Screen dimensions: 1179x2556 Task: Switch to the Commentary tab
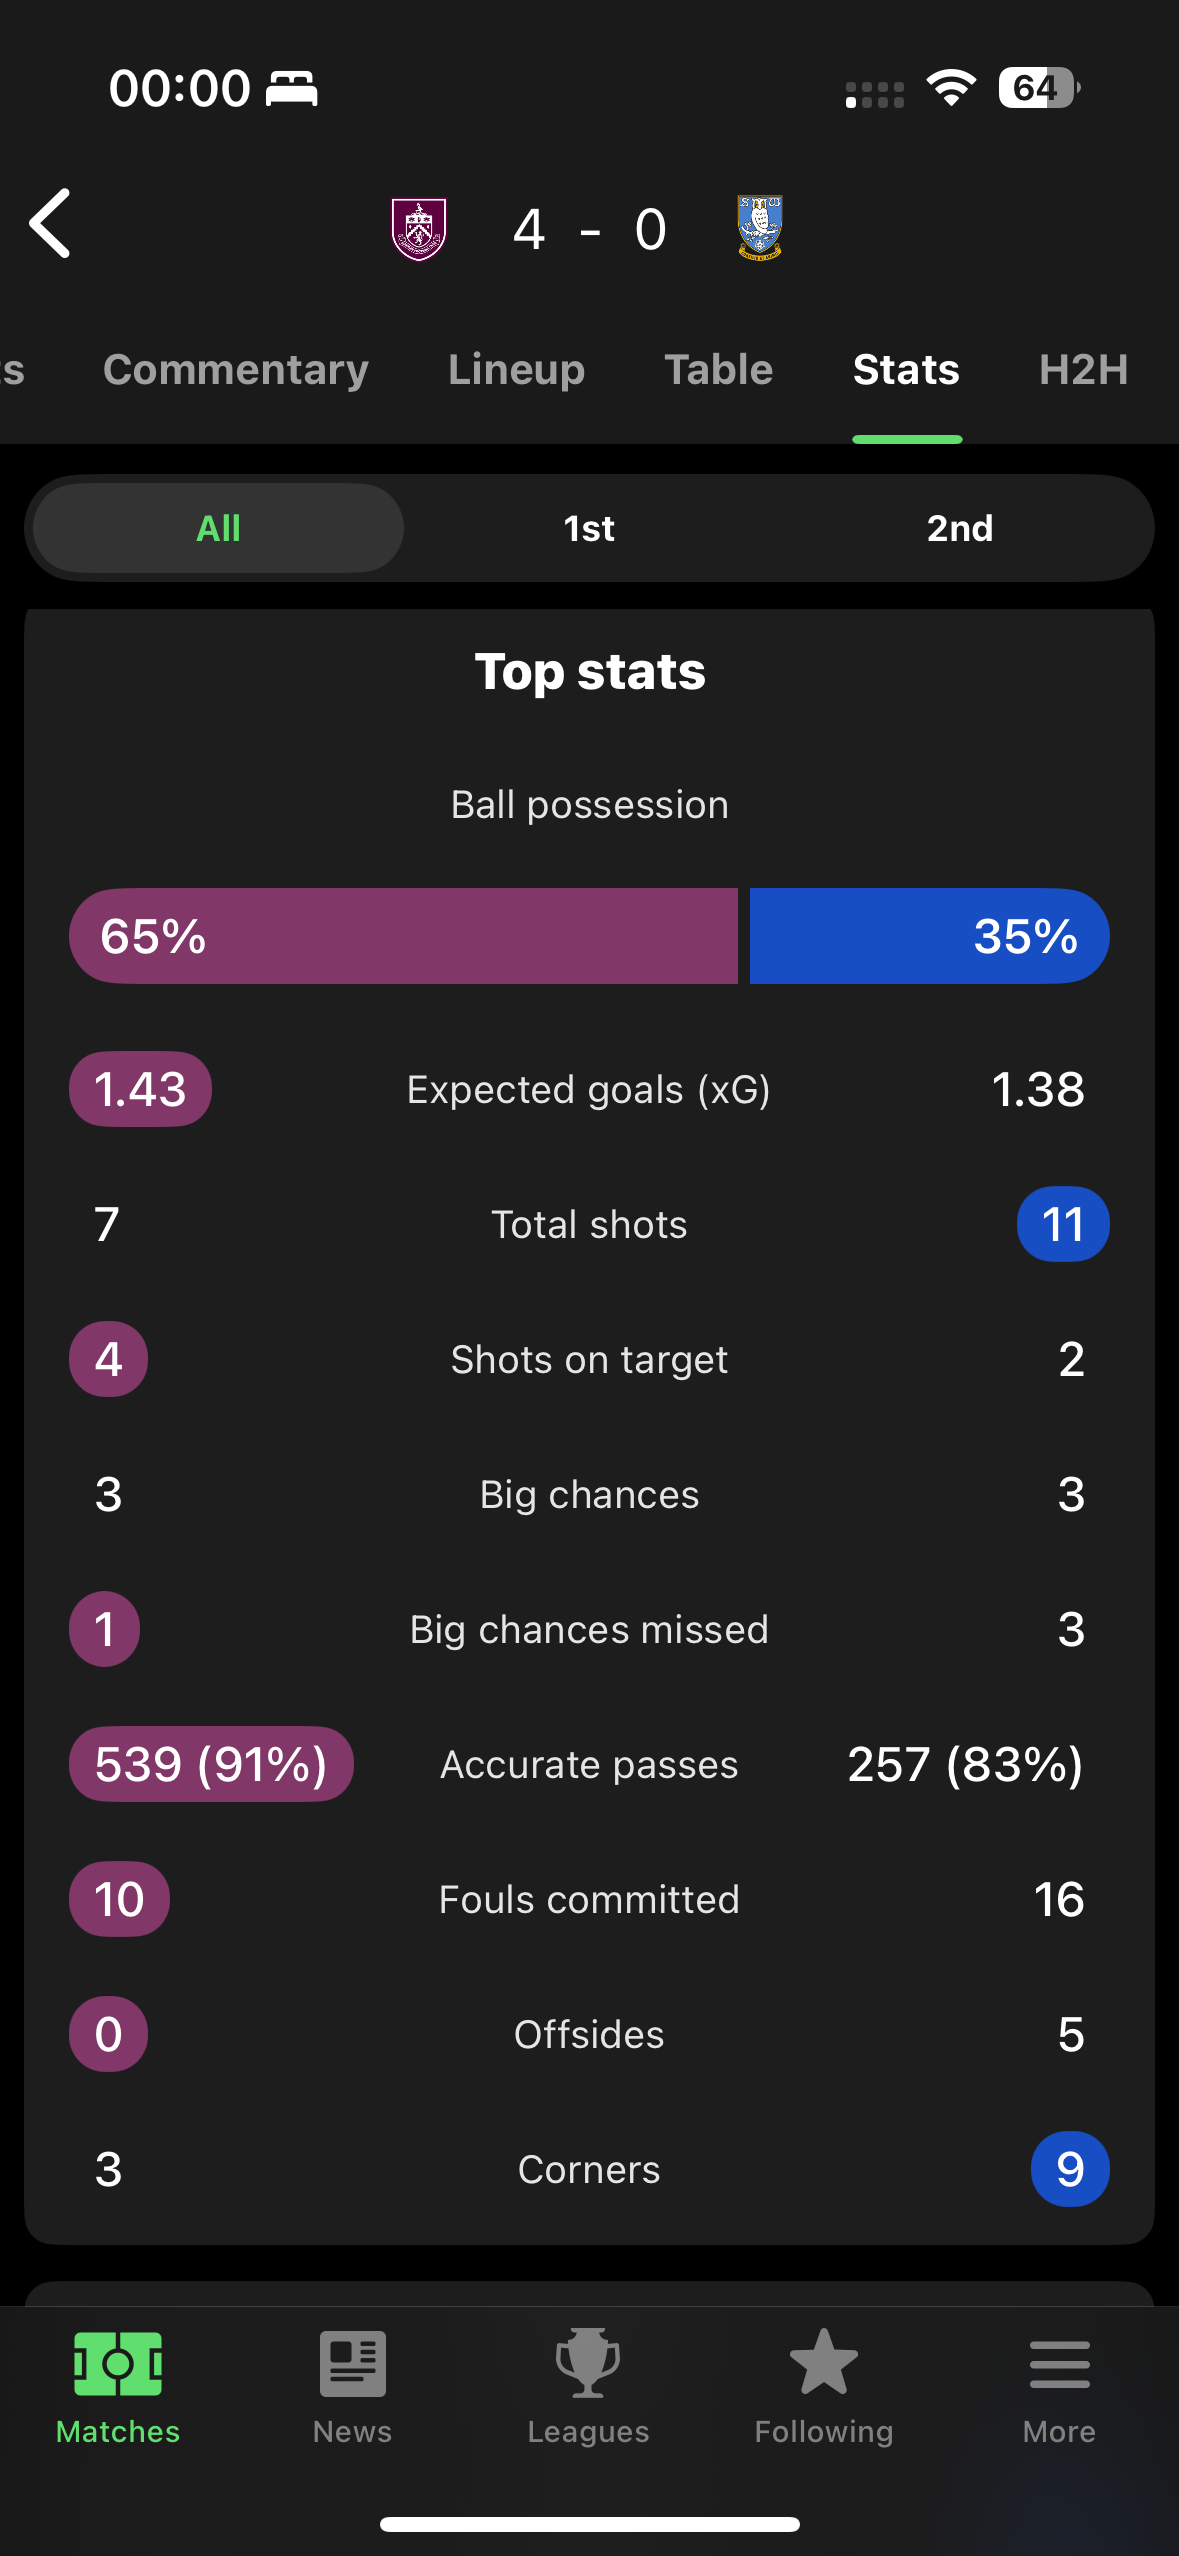[236, 370]
